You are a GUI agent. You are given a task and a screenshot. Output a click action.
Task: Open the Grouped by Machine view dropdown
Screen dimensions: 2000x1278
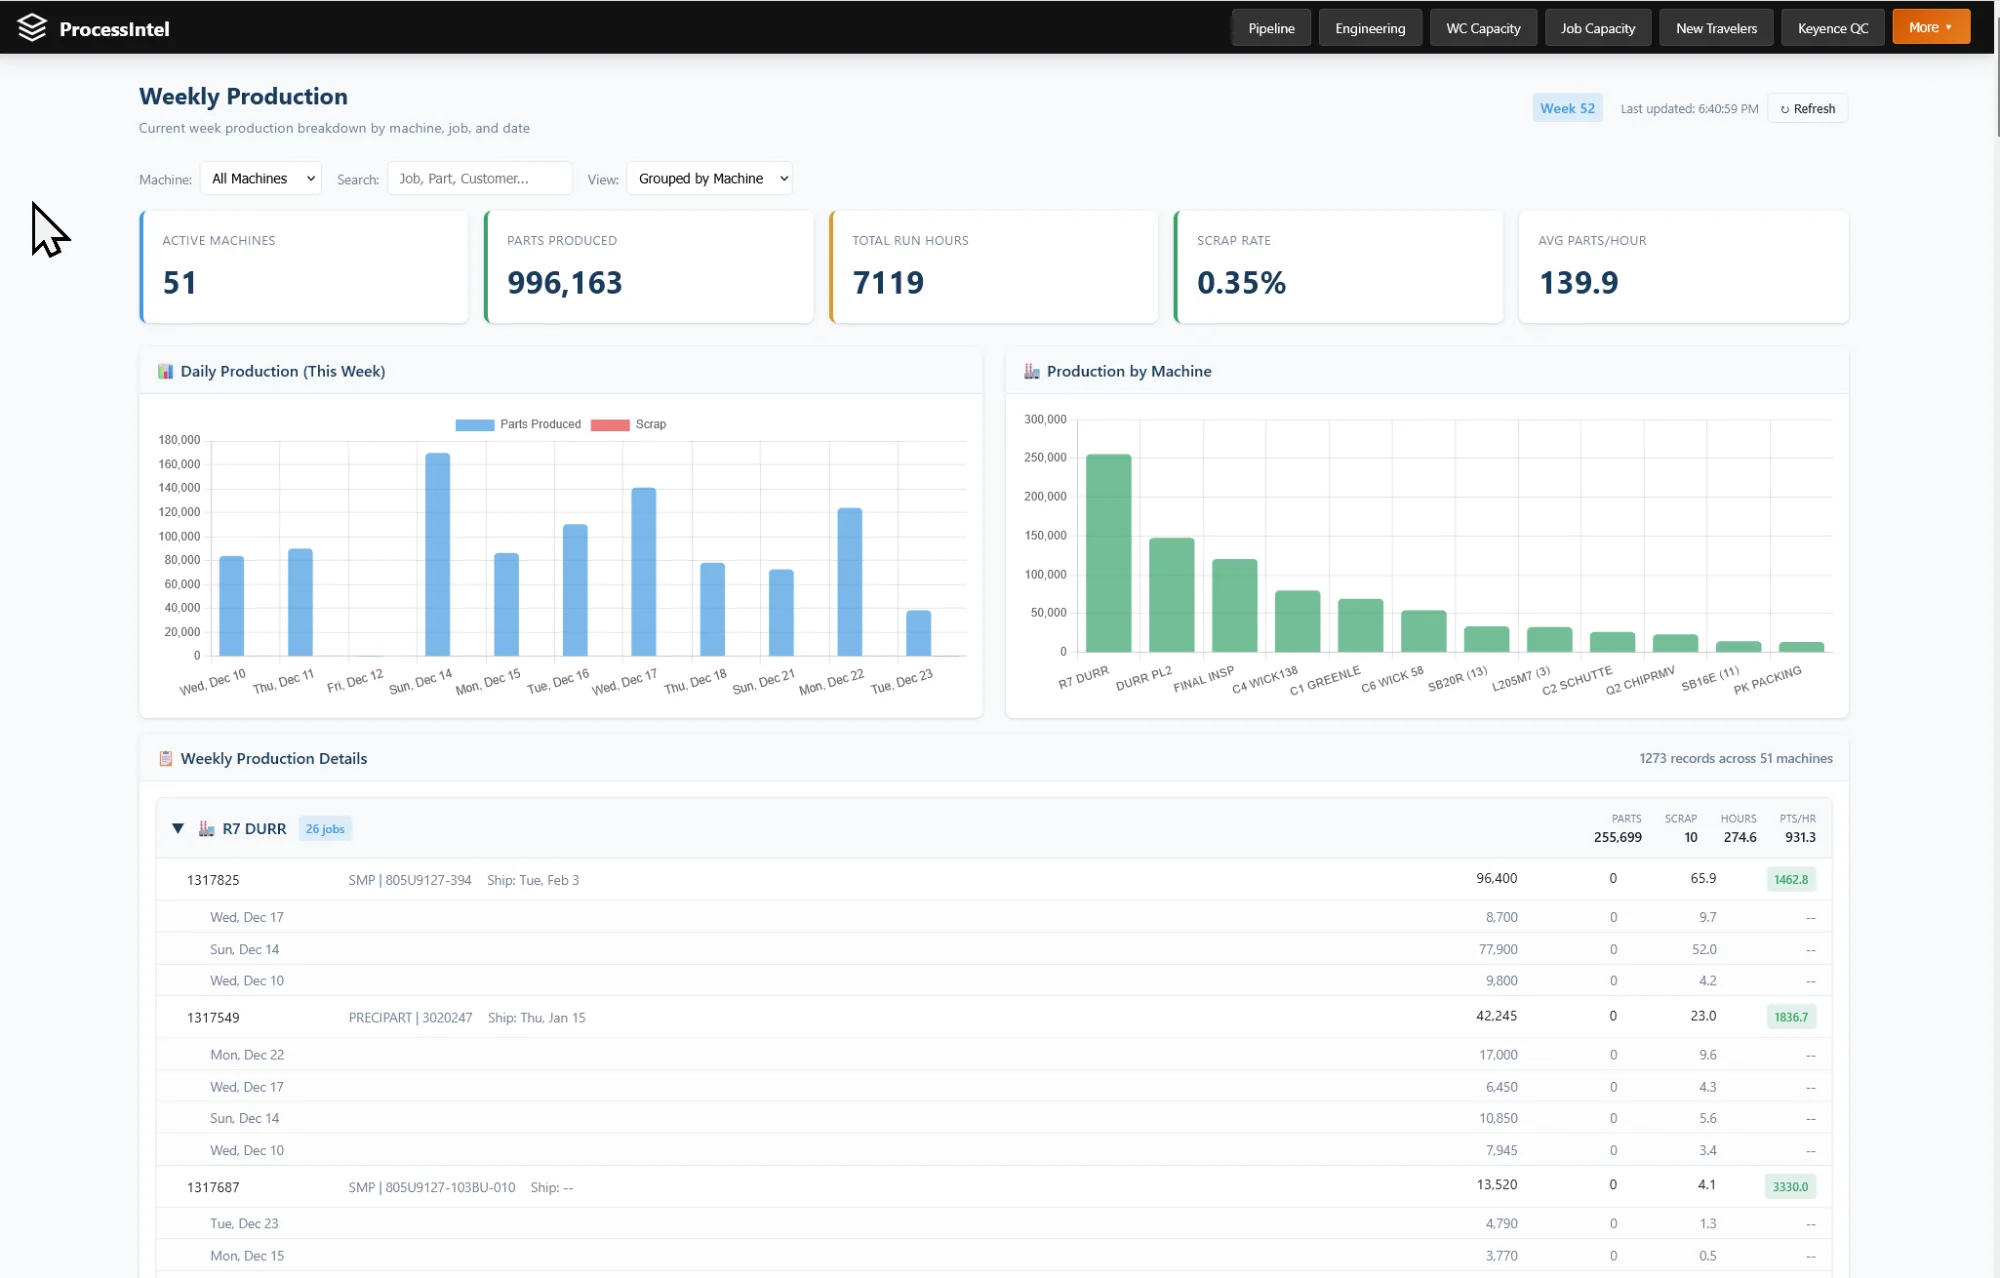point(710,178)
